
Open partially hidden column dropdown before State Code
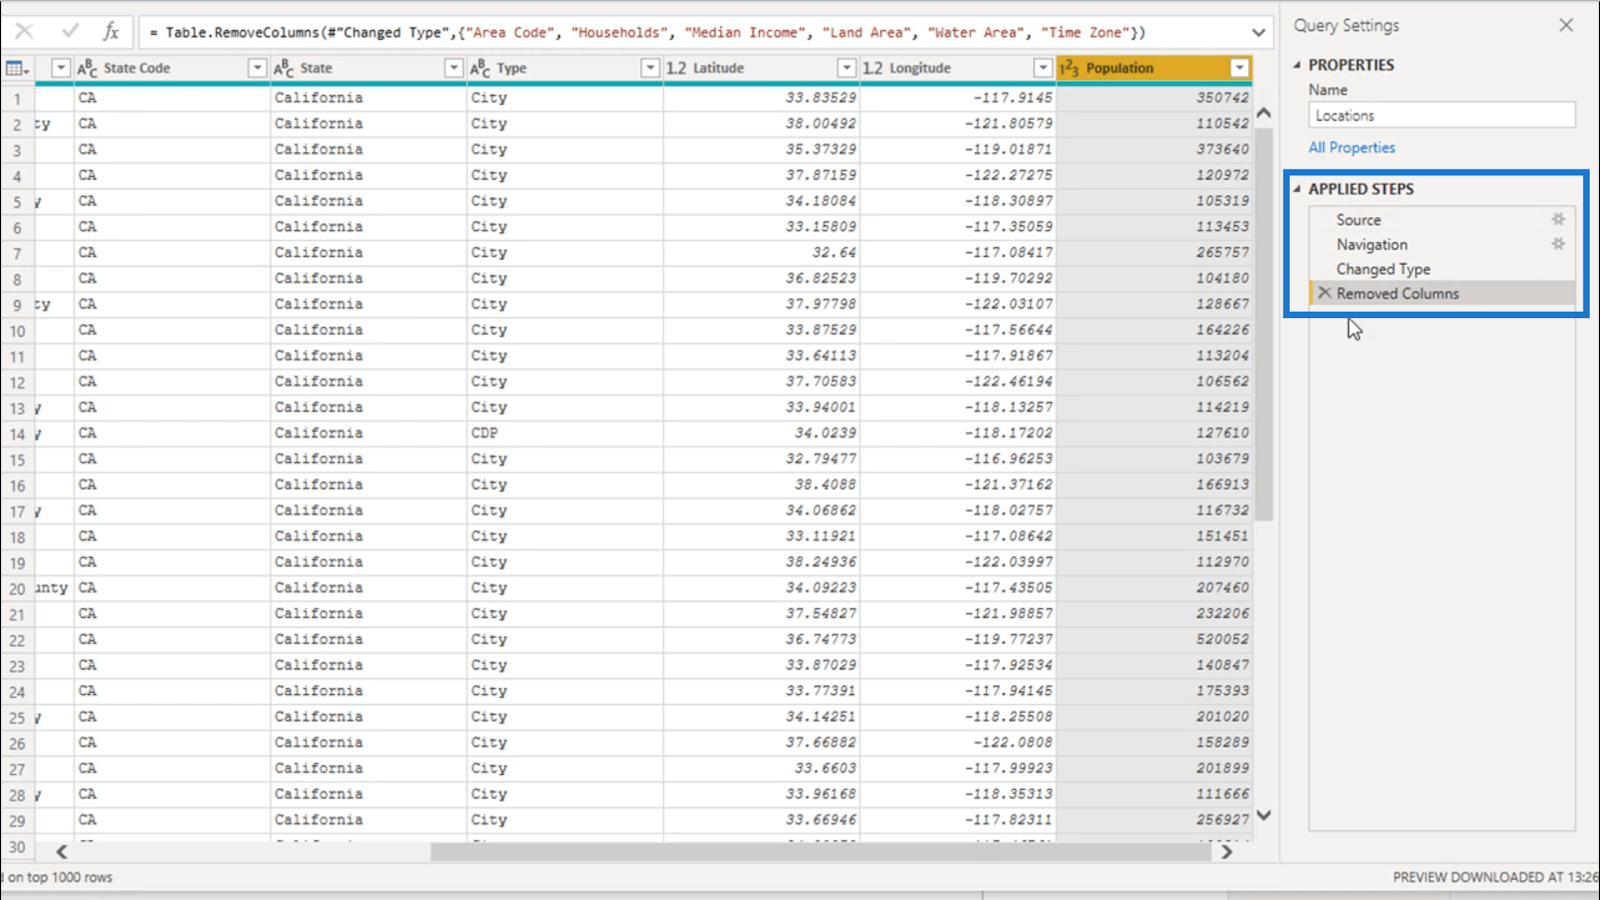pos(61,68)
